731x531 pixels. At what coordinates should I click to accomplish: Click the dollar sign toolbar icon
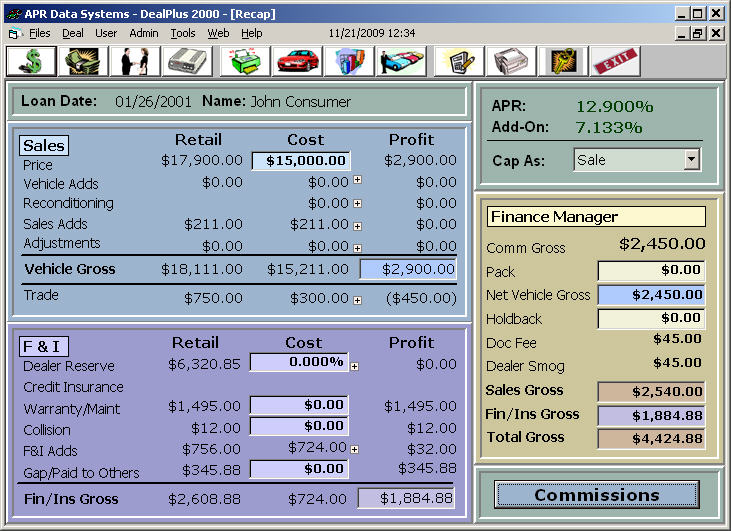(x=32, y=61)
